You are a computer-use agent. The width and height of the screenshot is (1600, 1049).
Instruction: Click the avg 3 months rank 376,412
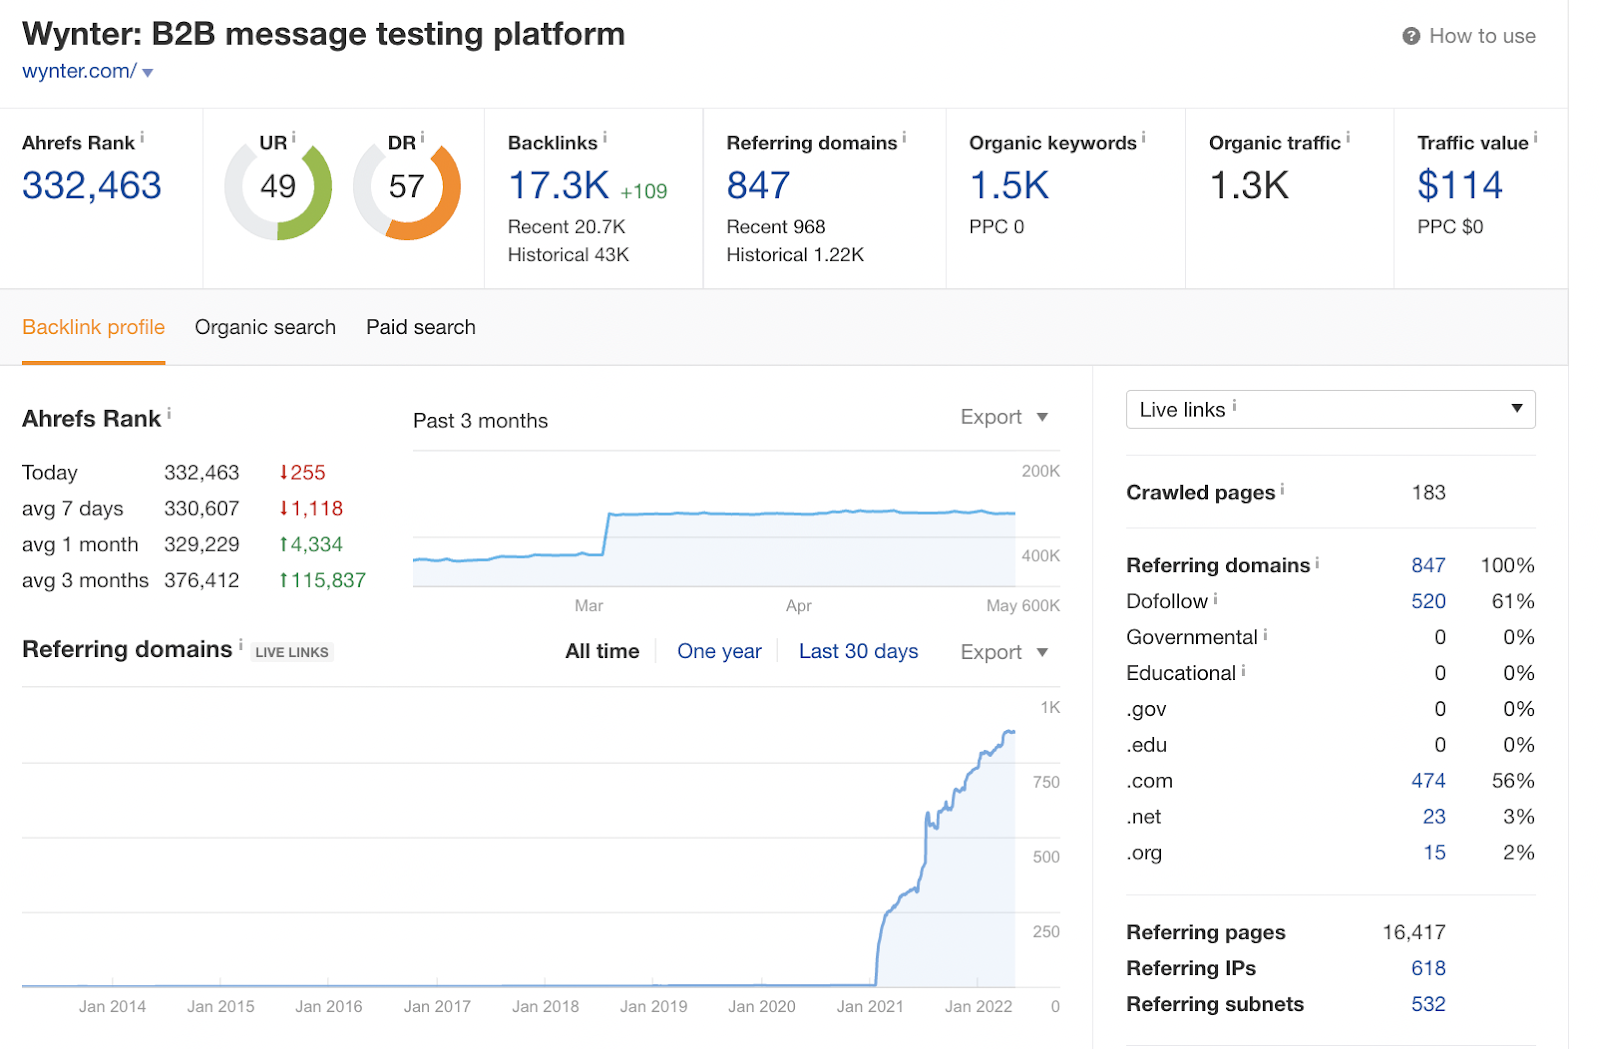pos(201,580)
